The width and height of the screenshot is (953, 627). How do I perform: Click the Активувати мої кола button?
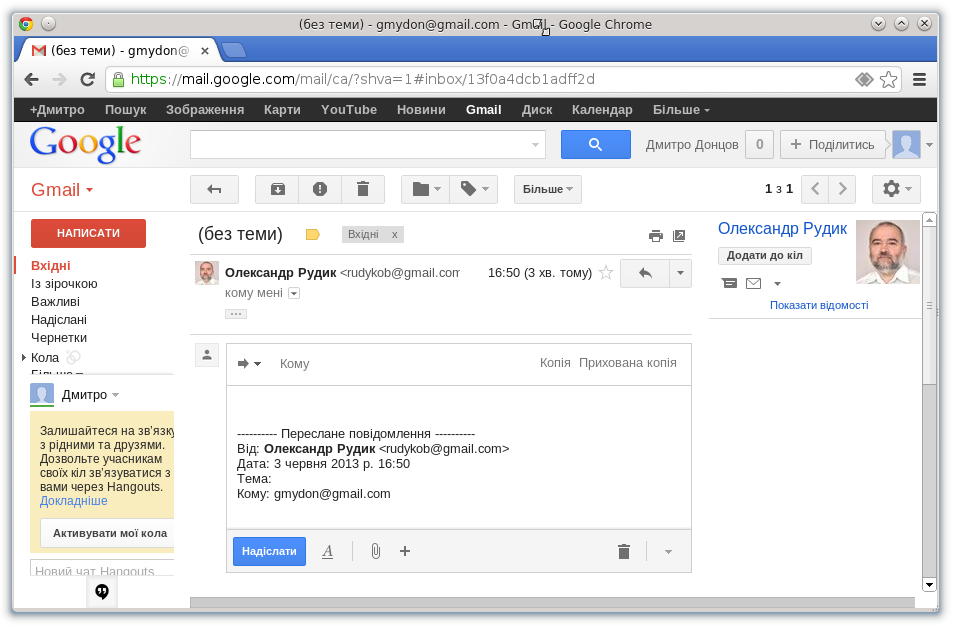(108, 533)
